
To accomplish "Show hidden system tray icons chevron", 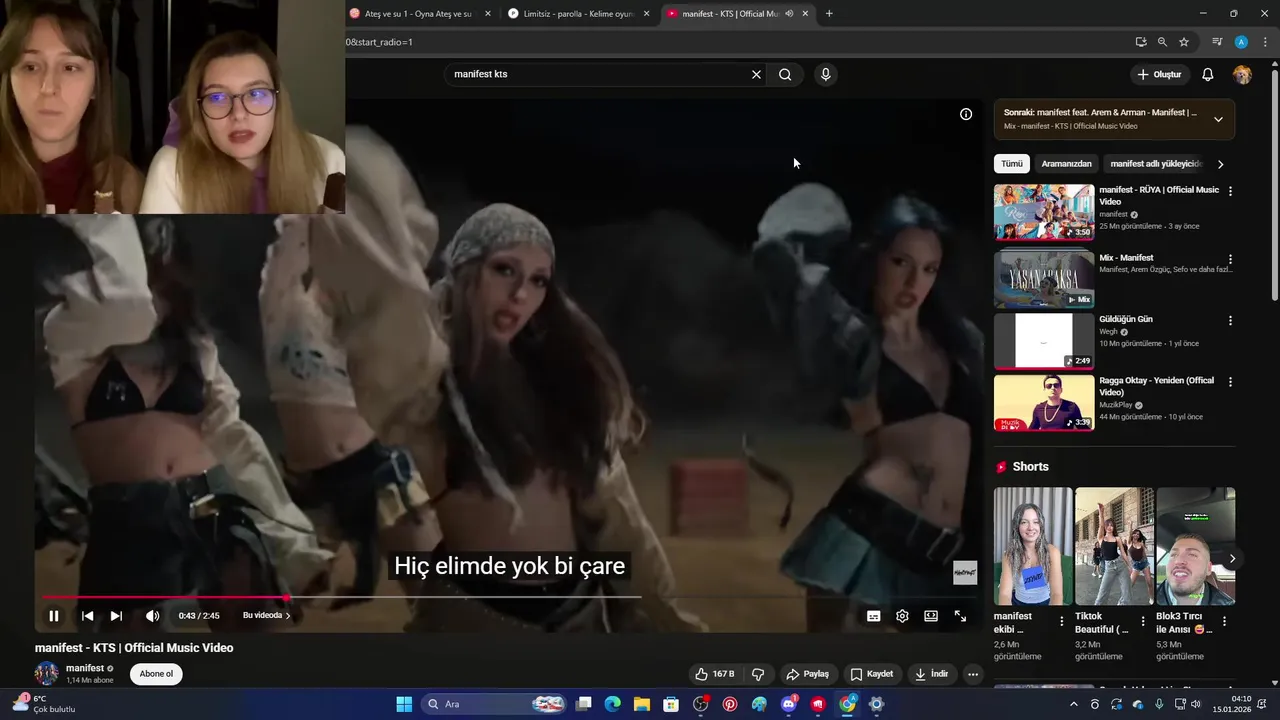I will tap(1074, 704).
